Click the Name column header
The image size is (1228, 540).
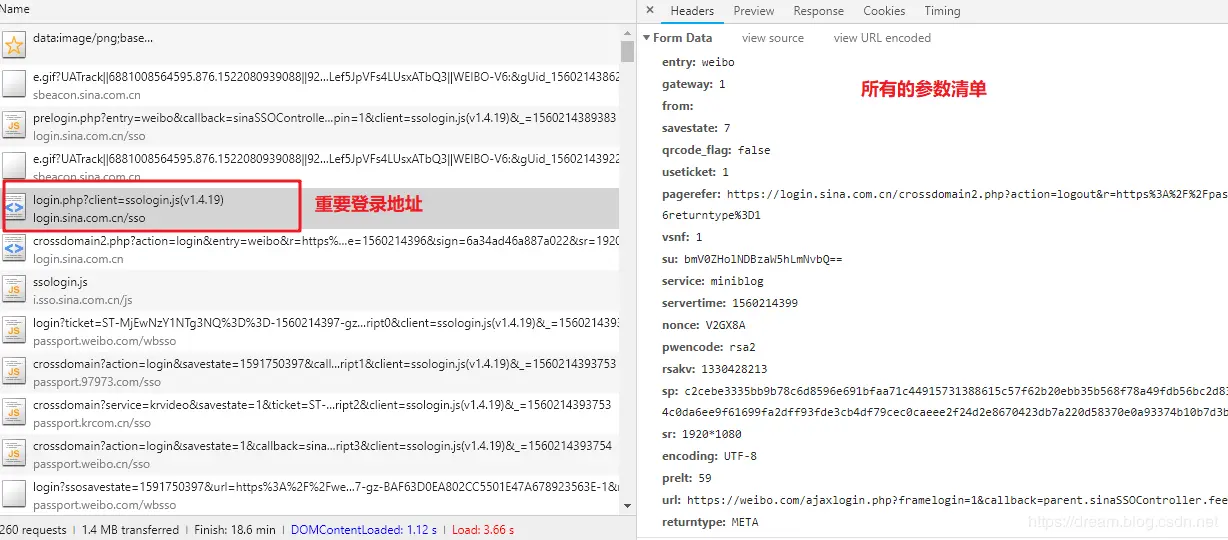point(16,9)
